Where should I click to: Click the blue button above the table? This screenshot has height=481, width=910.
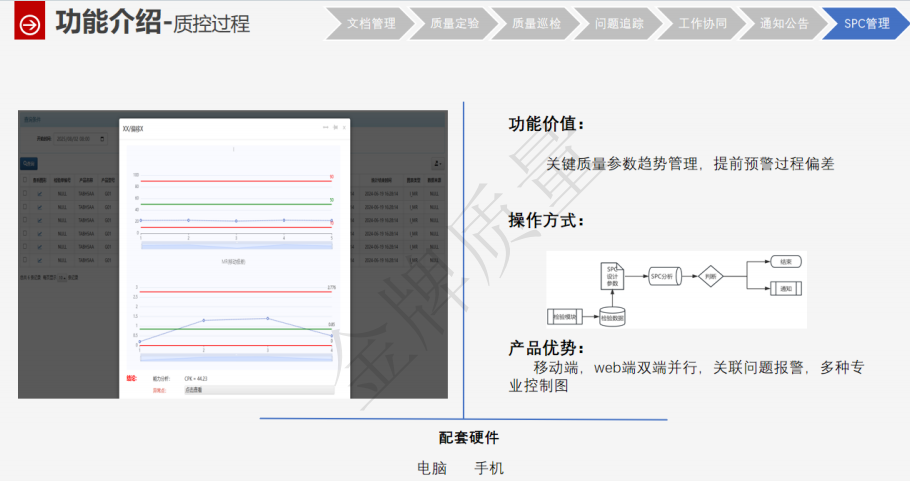click(x=29, y=162)
